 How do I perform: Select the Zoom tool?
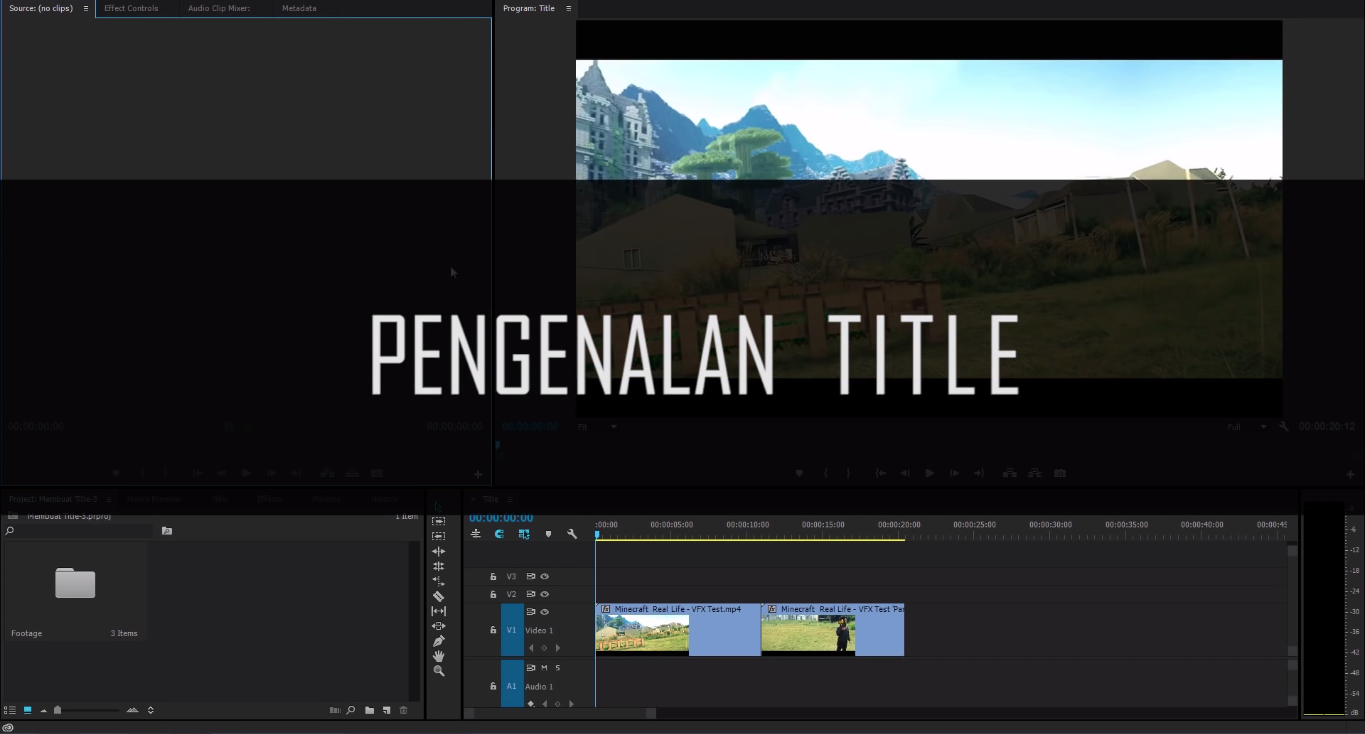438,671
